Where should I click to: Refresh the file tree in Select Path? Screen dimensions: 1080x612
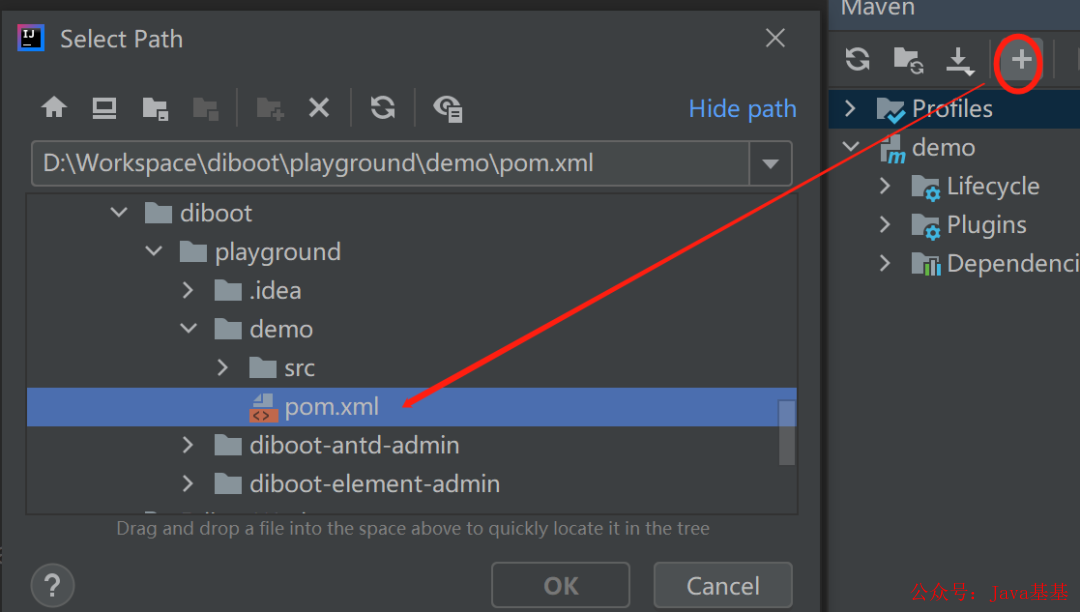(x=383, y=108)
